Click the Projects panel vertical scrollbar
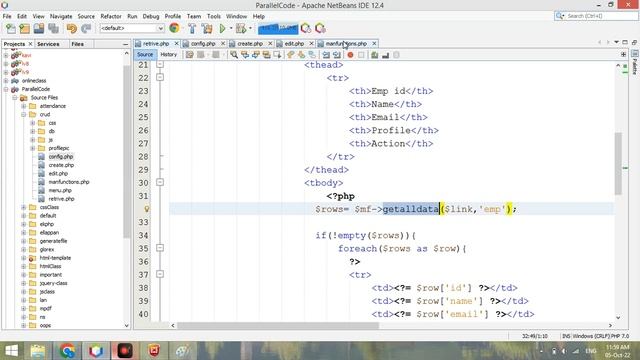 pyautogui.click(x=127, y=151)
